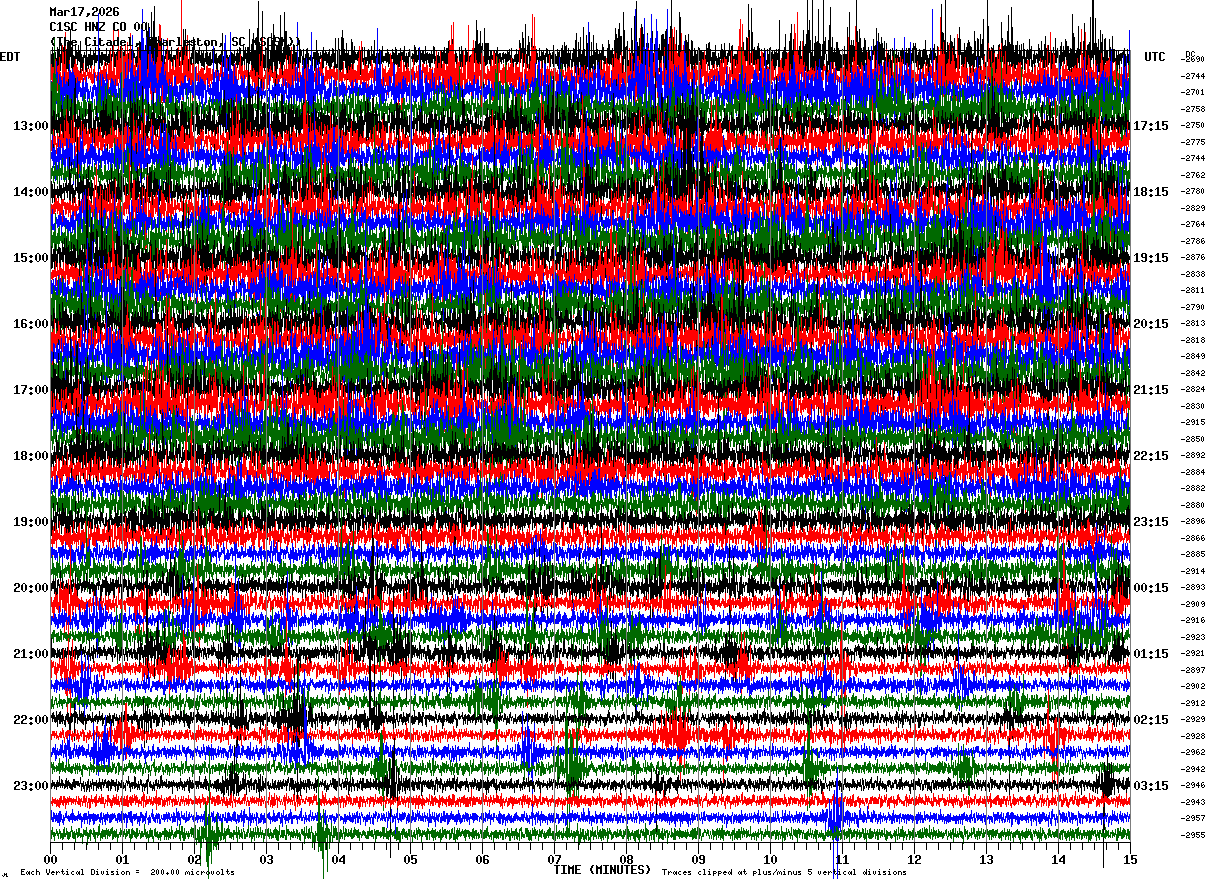
Task: Select the DC offset value -2849
Action: pos(1194,357)
